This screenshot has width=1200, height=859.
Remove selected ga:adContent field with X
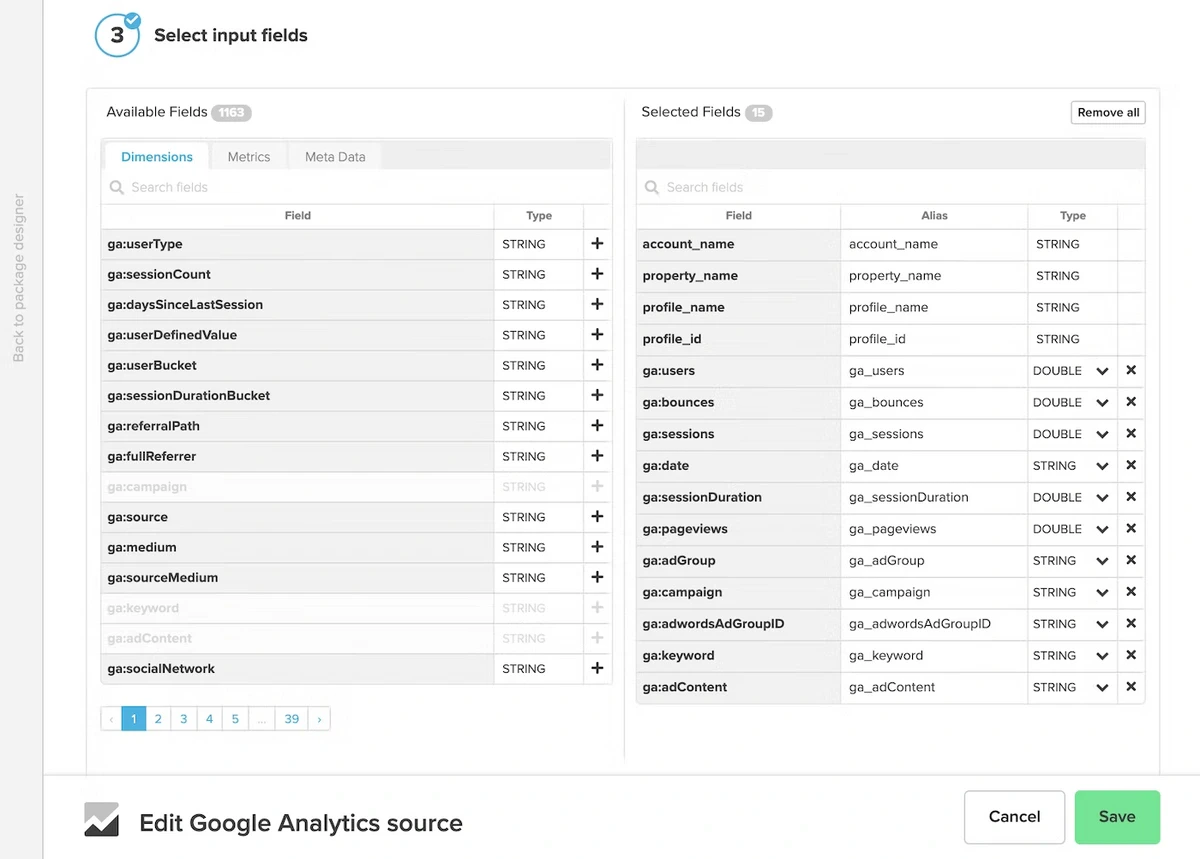coord(1131,687)
